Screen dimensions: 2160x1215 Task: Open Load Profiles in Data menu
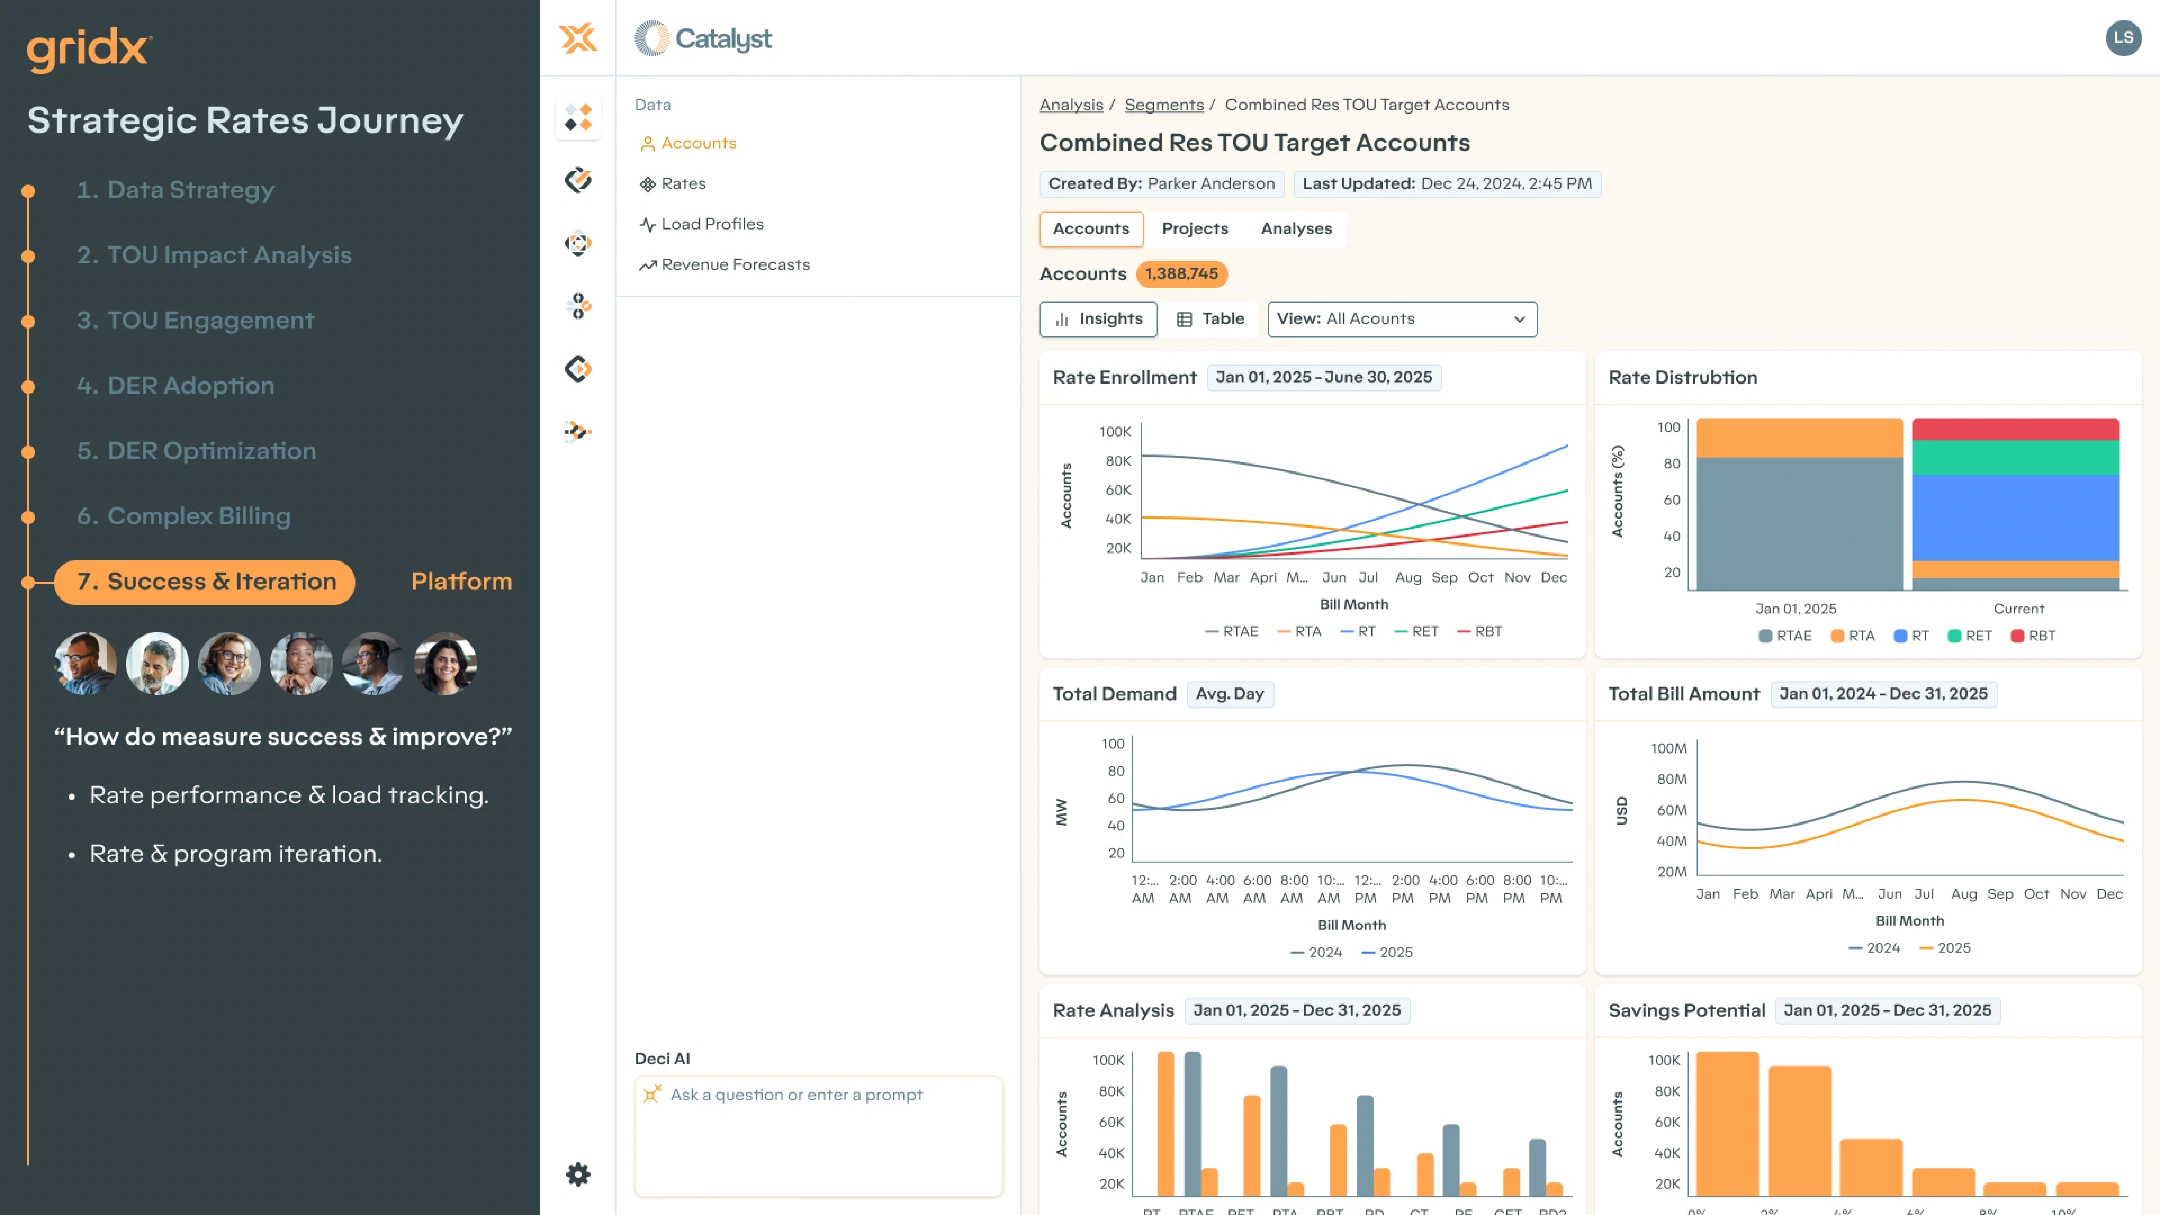coord(712,225)
